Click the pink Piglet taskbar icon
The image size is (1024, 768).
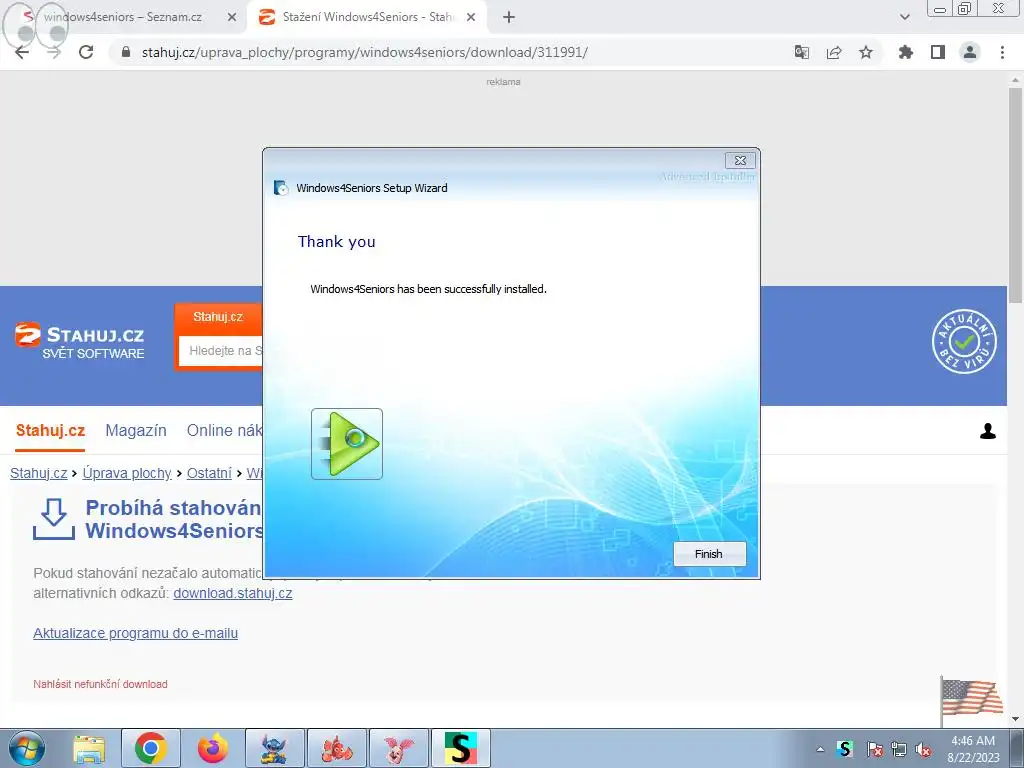[399, 748]
